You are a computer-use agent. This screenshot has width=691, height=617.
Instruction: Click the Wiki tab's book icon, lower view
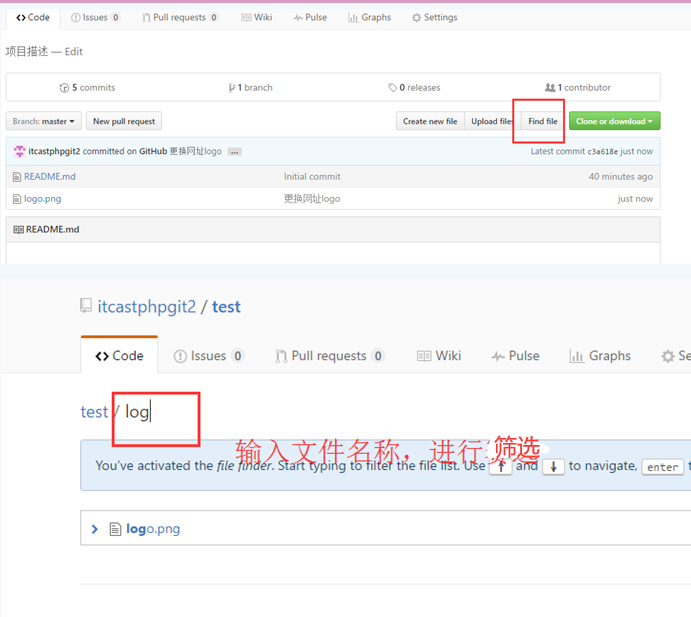pos(424,356)
